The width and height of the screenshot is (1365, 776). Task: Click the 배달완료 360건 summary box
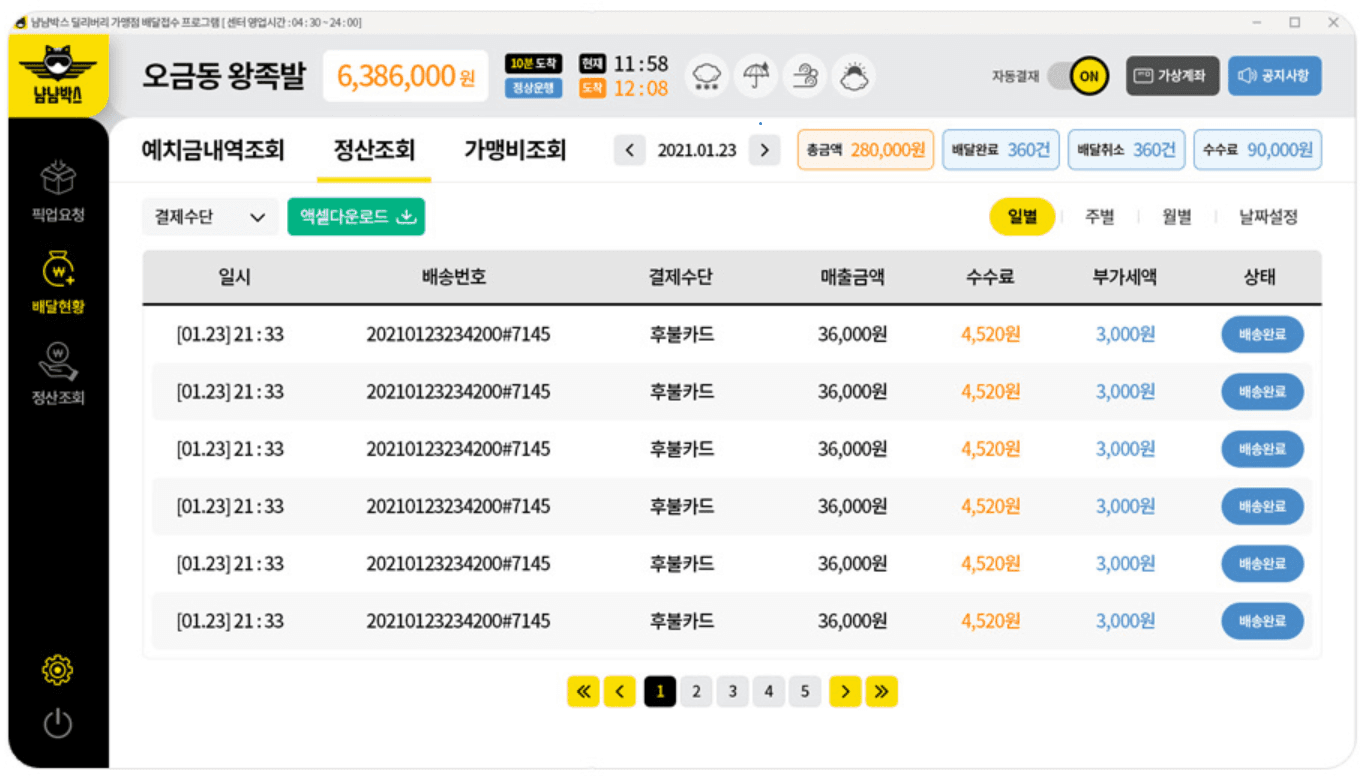coord(1001,150)
